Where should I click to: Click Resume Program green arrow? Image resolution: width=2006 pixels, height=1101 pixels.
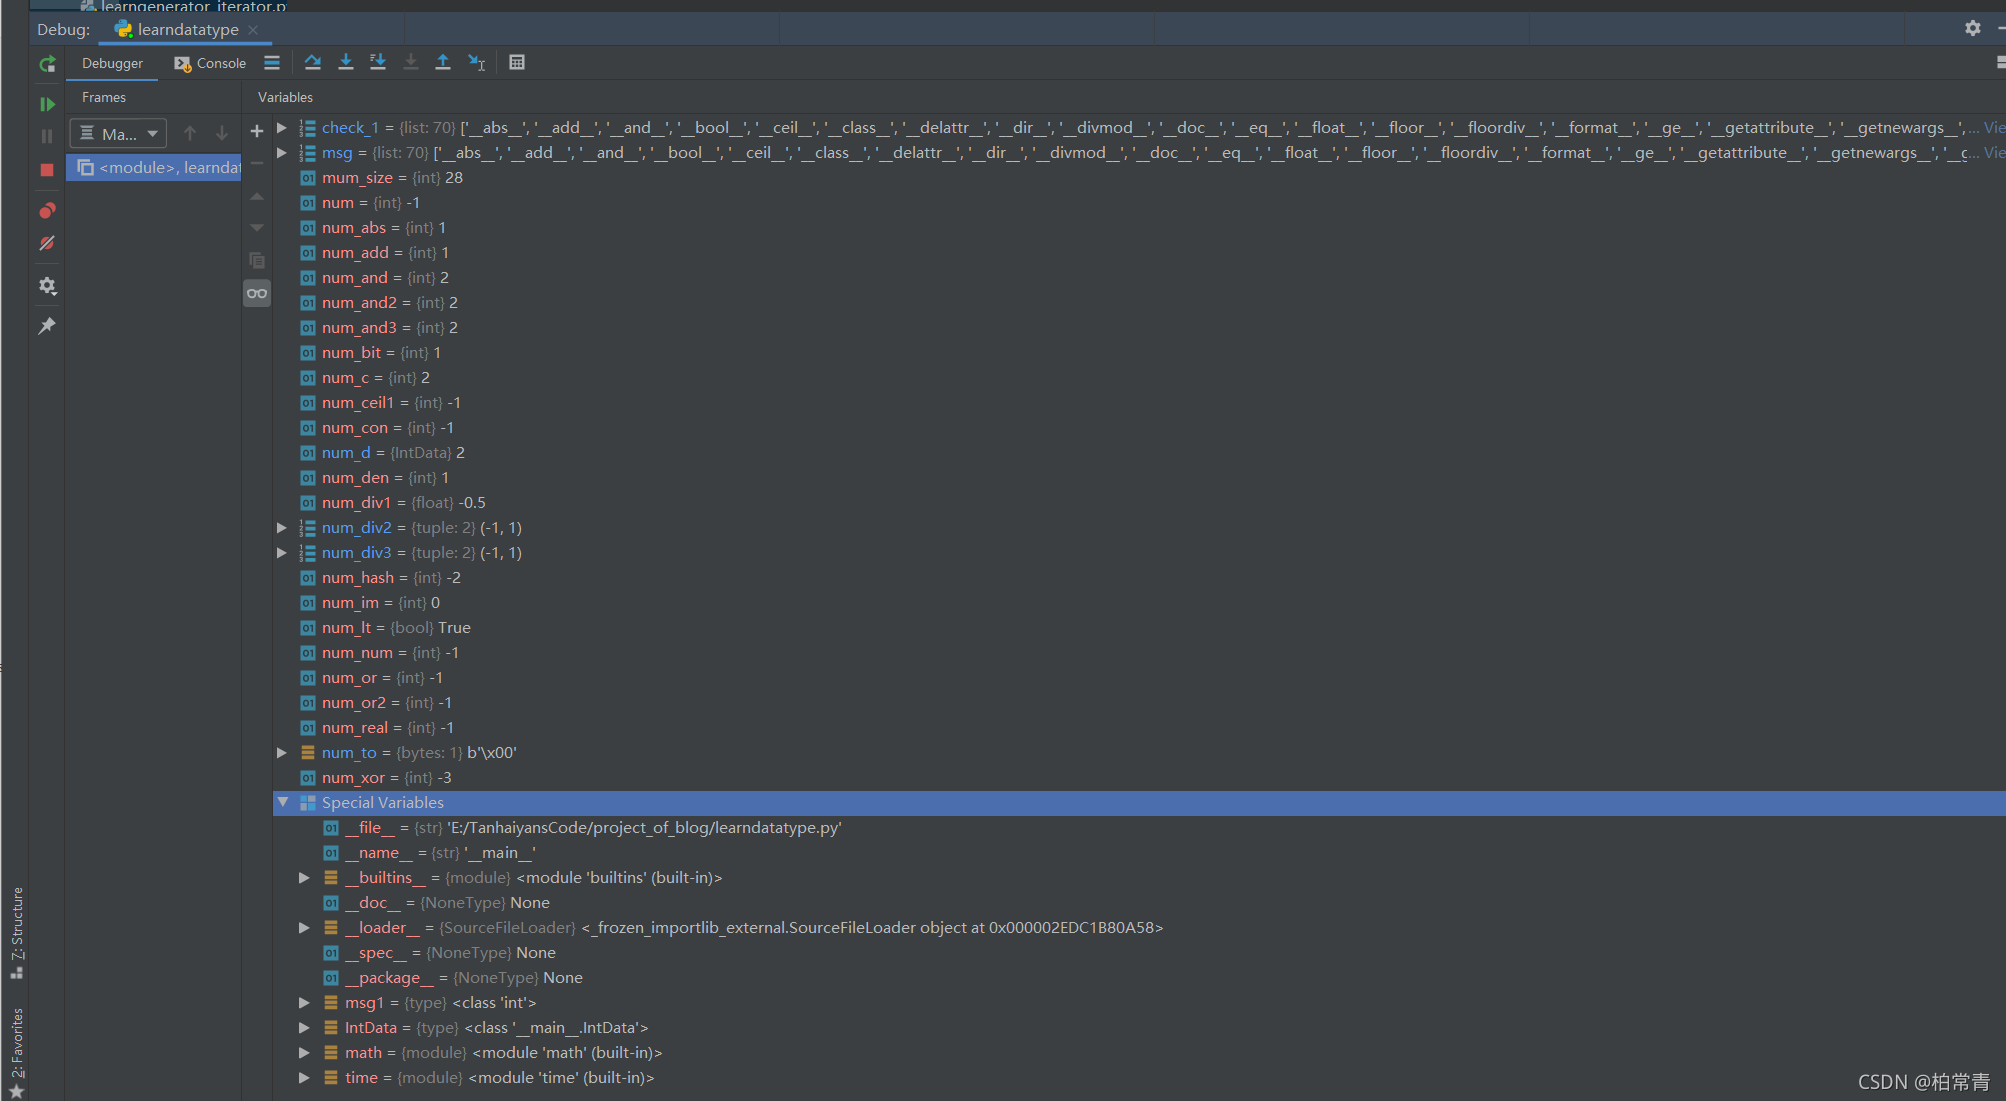[x=47, y=104]
